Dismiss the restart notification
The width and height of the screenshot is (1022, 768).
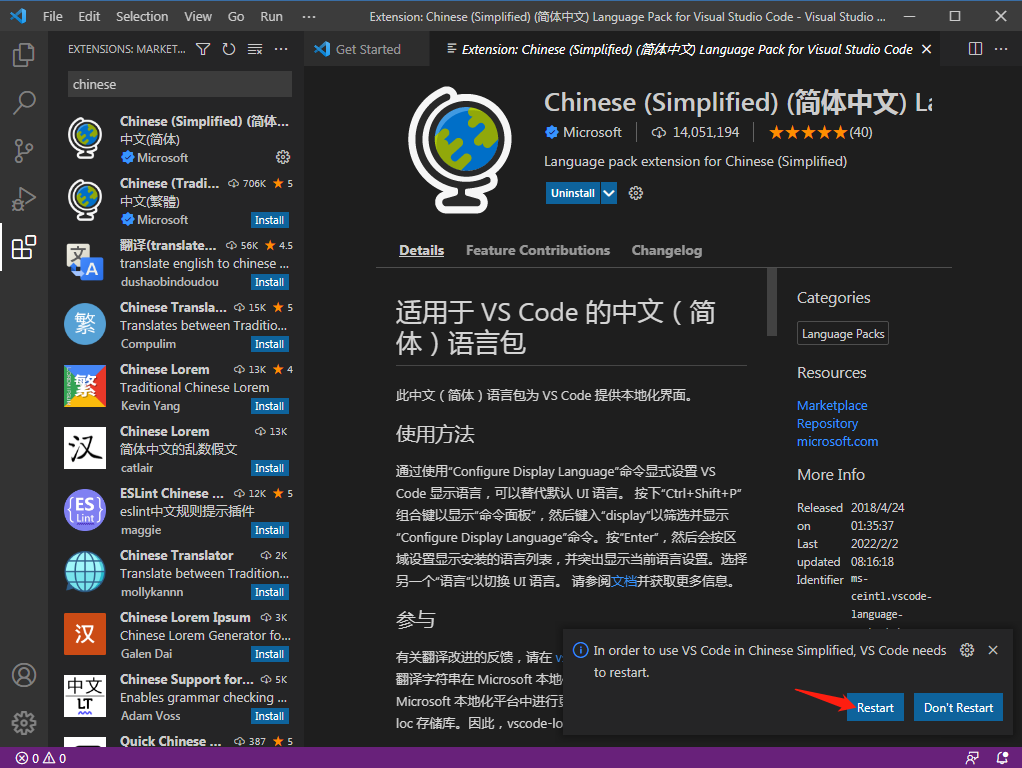pyautogui.click(x=993, y=650)
